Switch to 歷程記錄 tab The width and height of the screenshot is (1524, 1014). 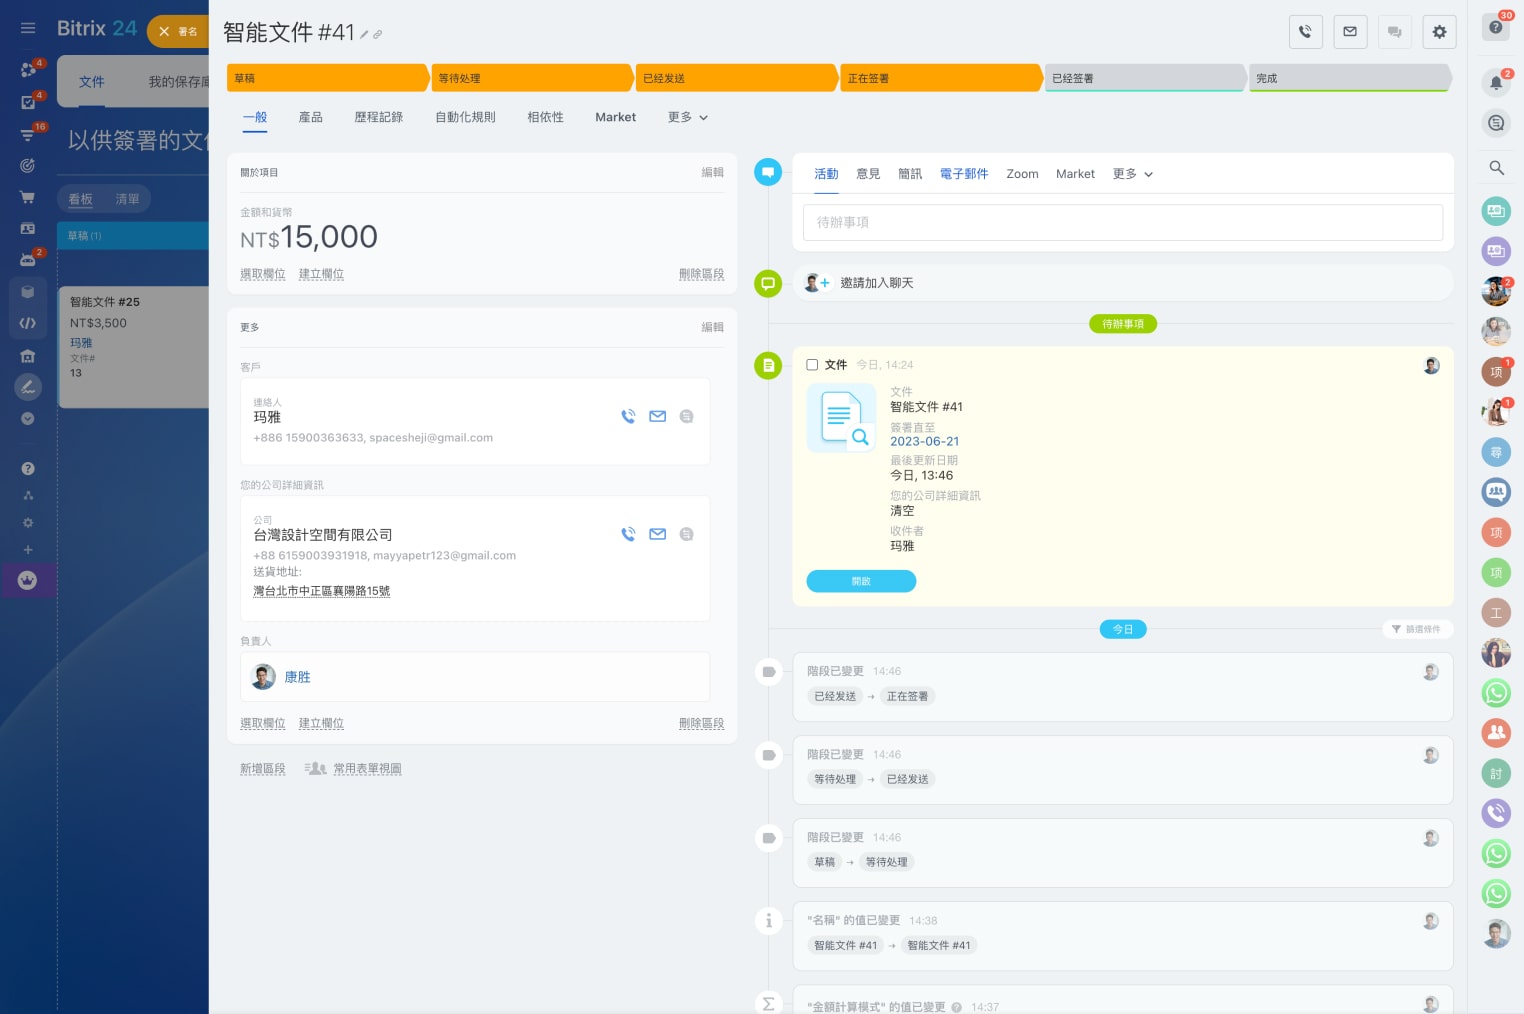click(379, 117)
